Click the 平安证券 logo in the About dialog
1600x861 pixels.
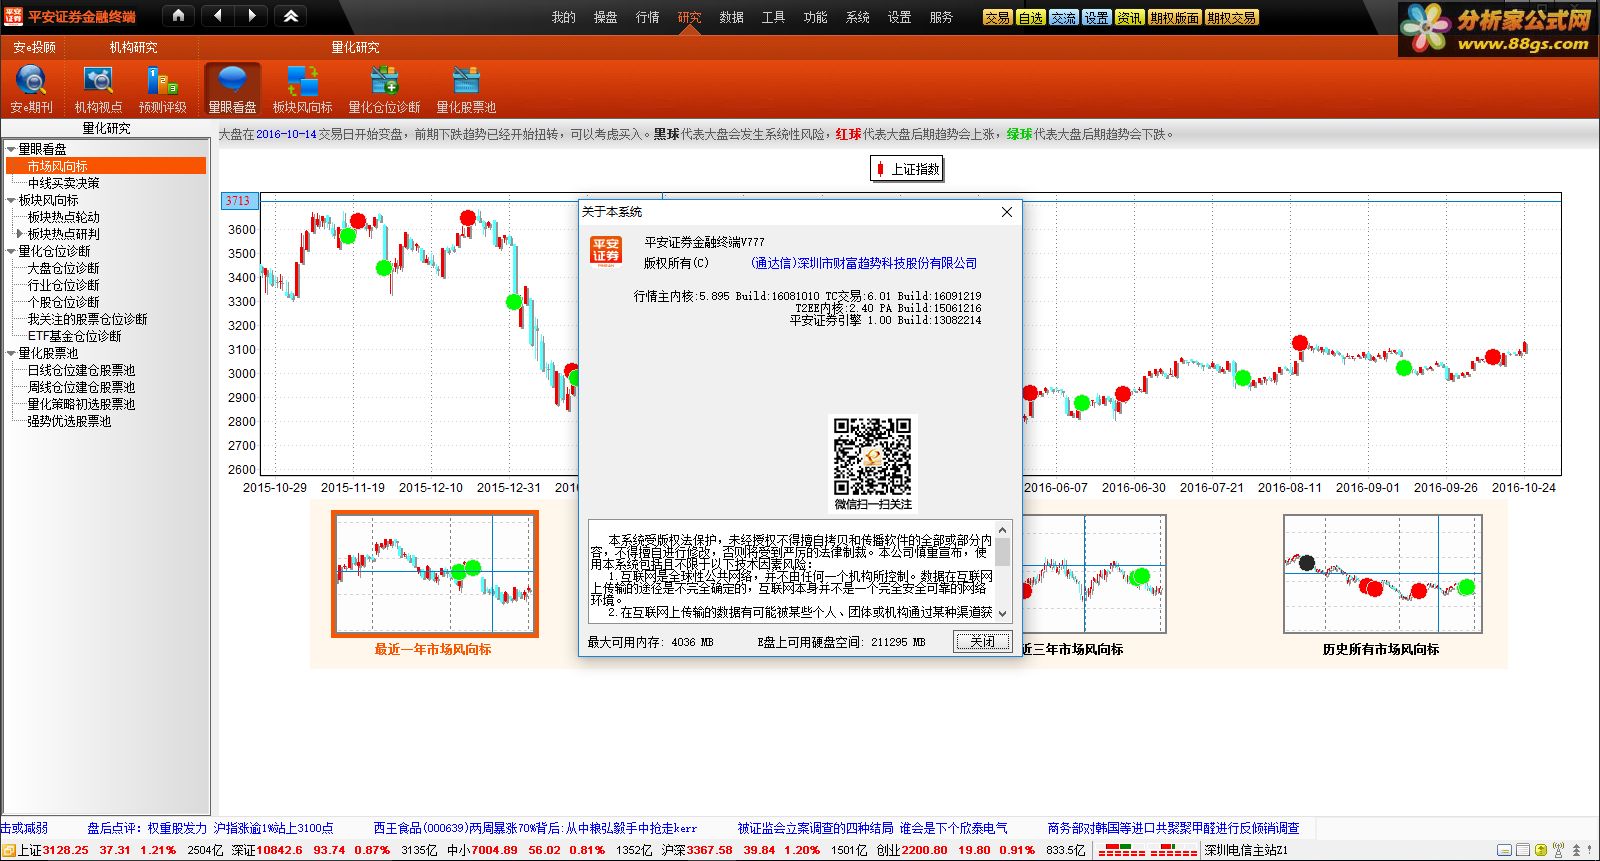click(x=606, y=252)
